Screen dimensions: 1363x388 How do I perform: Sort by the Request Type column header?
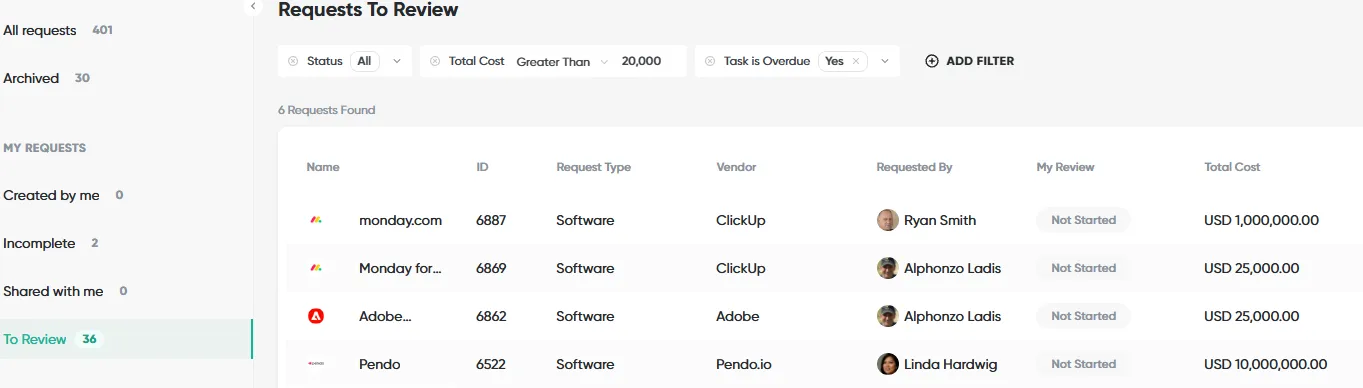[593, 167]
